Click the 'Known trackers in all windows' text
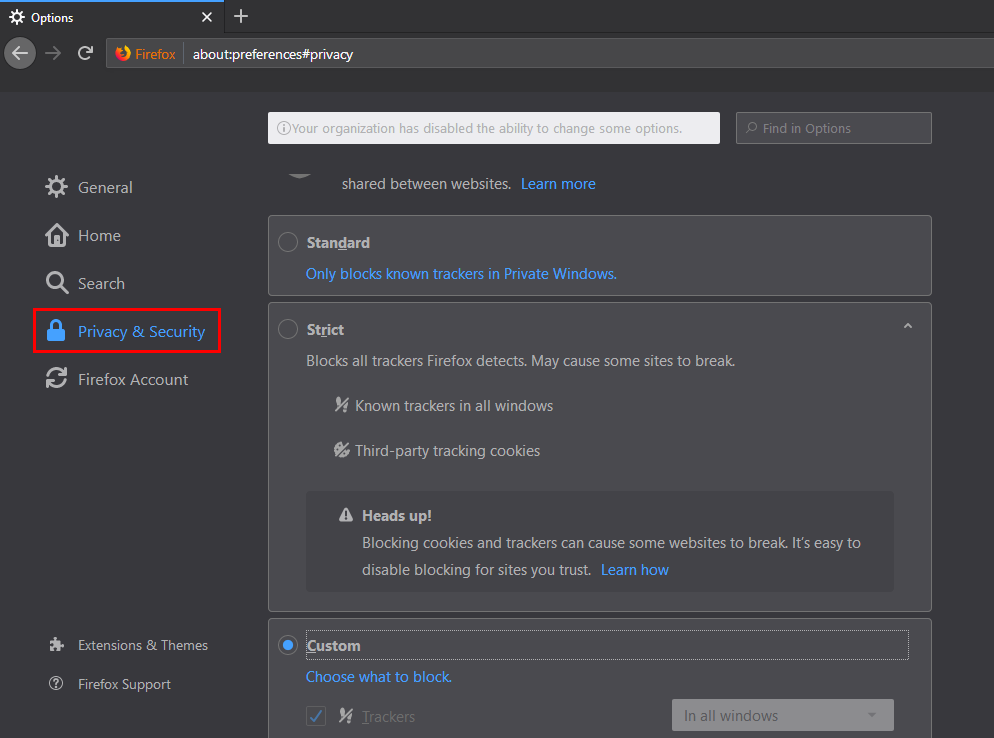Image resolution: width=994 pixels, height=738 pixels. (454, 406)
